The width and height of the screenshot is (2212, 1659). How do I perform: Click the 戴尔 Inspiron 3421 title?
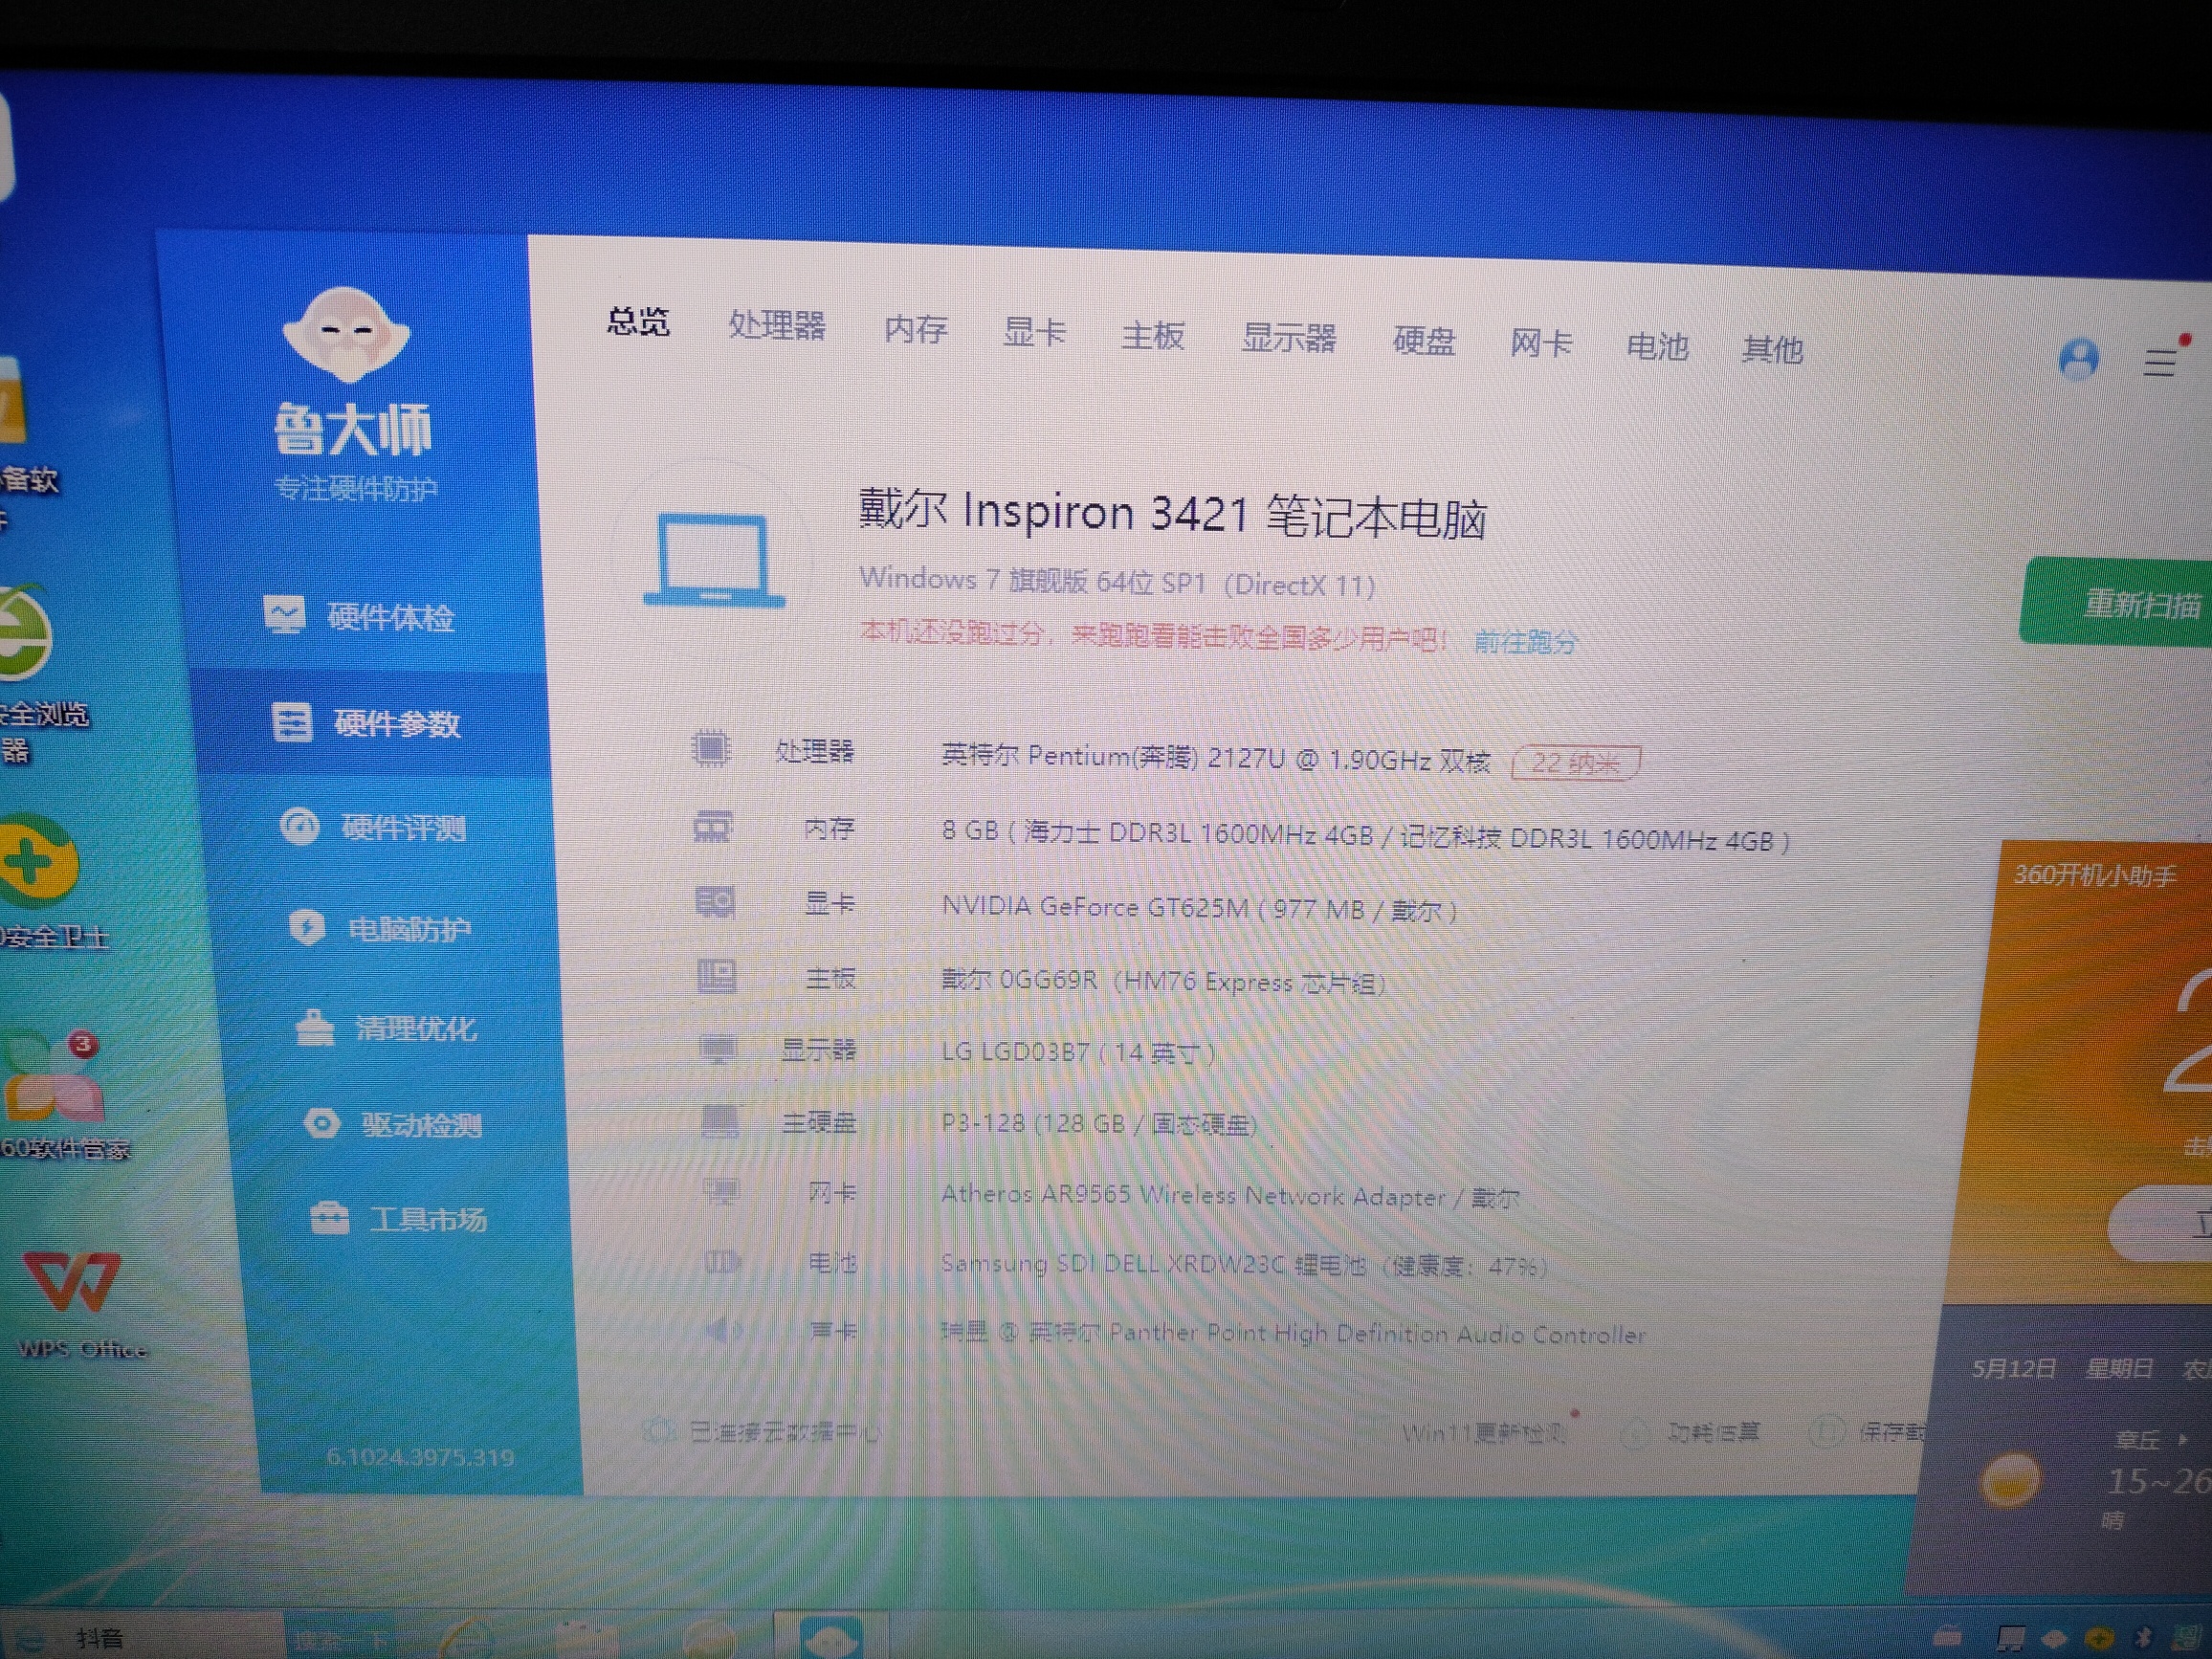(x=1172, y=514)
